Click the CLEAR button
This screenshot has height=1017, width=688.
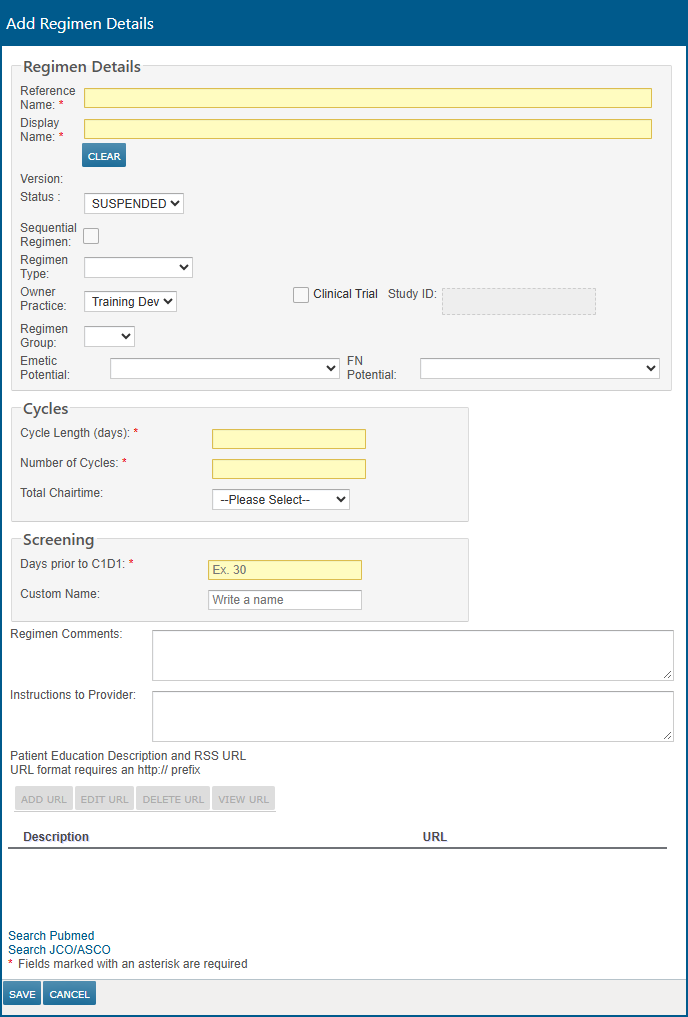tap(104, 156)
